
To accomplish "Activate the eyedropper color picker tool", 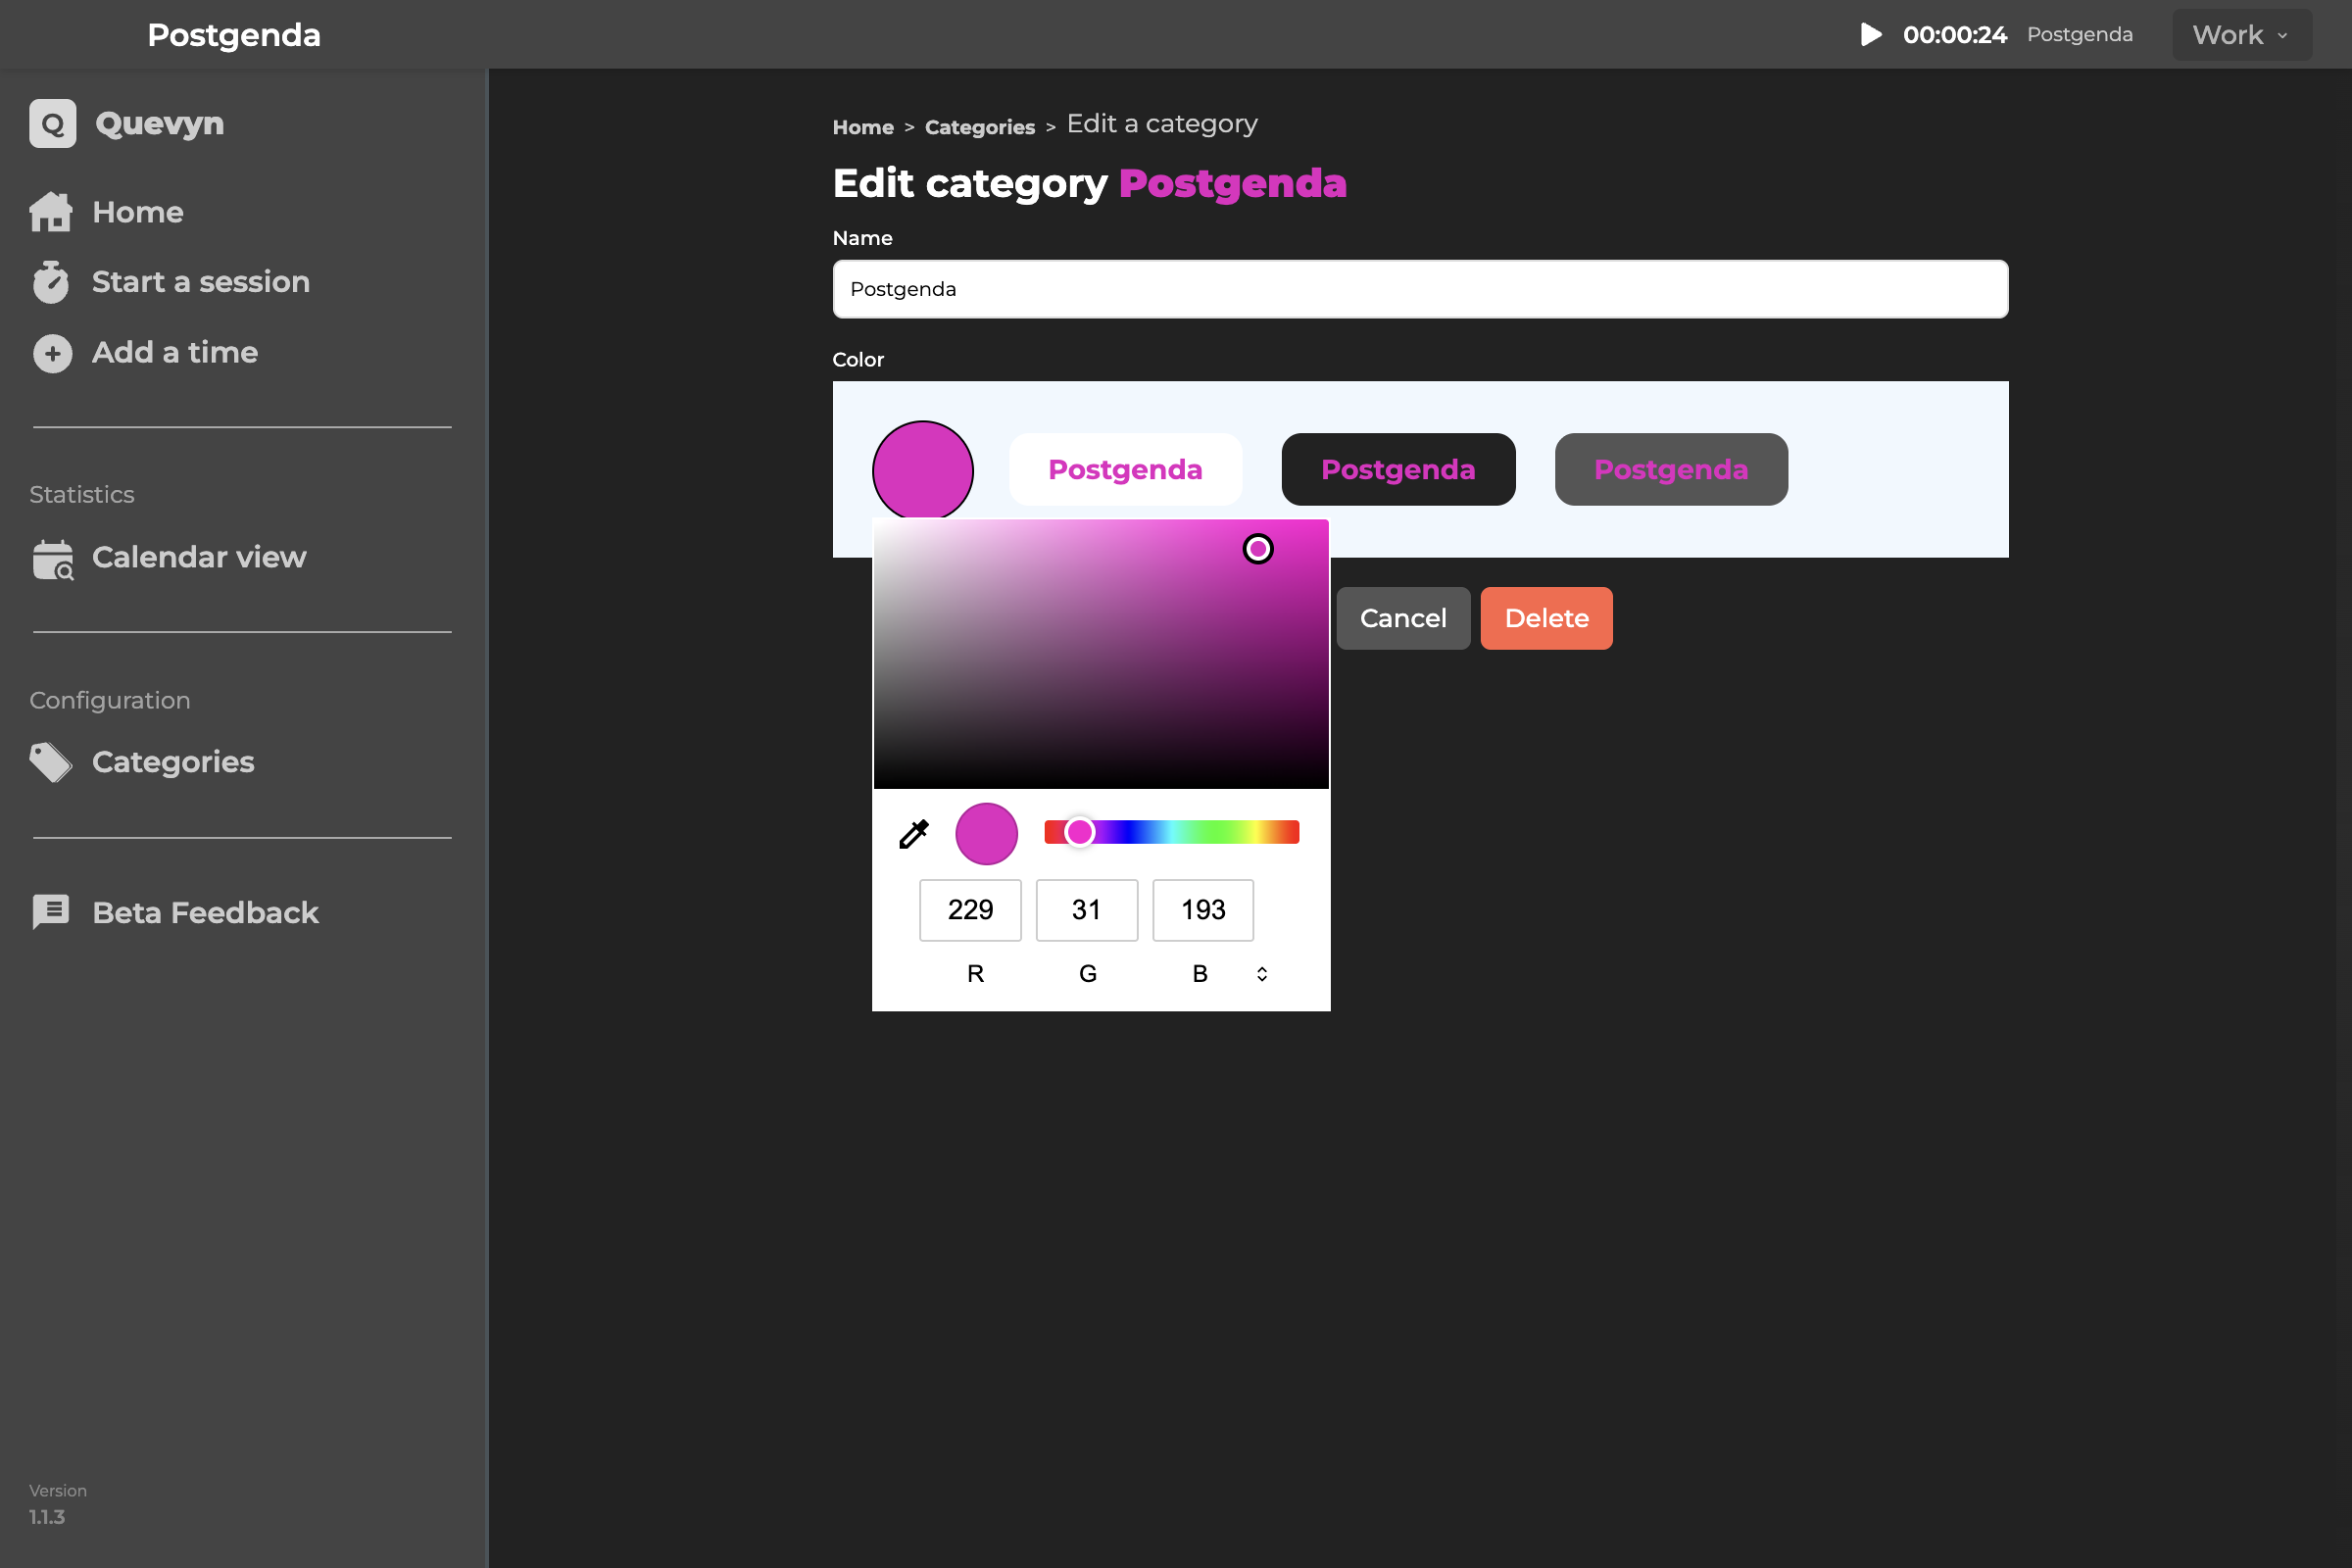I will [914, 834].
